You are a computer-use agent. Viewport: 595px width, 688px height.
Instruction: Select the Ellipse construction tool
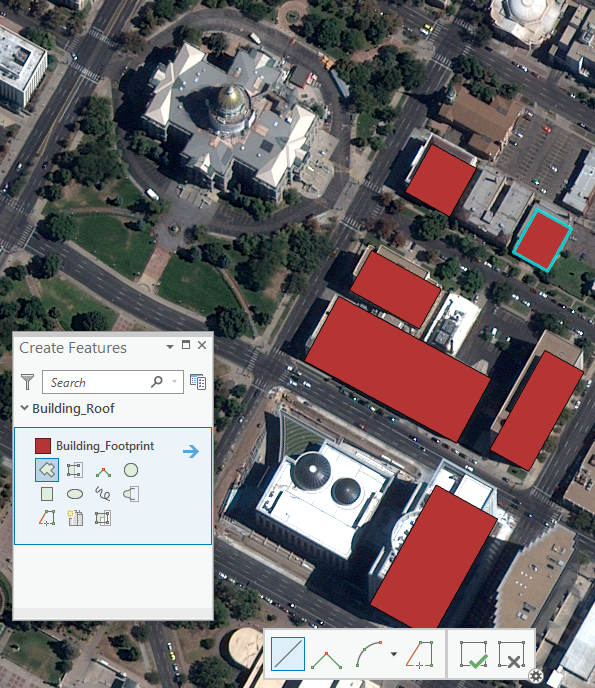click(75, 494)
